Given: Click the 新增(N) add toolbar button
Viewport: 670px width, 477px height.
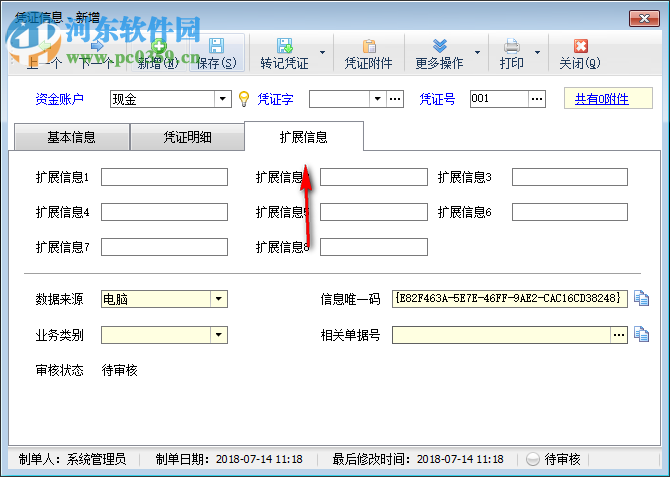Looking at the screenshot, I should click(x=158, y=53).
